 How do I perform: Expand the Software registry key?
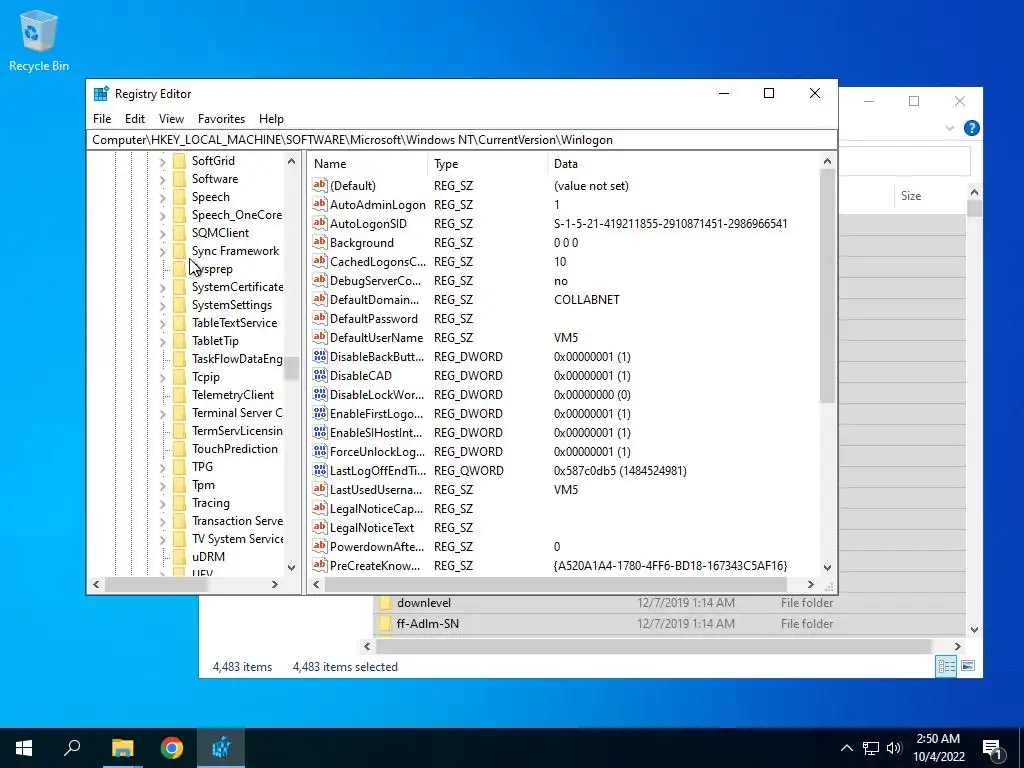point(163,179)
